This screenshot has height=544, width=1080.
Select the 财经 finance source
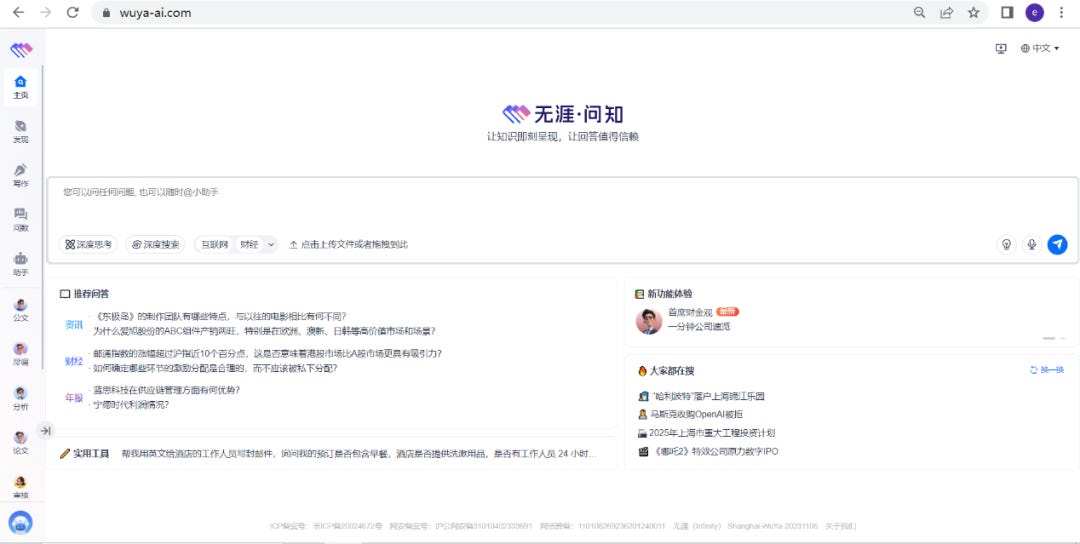coord(249,244)
